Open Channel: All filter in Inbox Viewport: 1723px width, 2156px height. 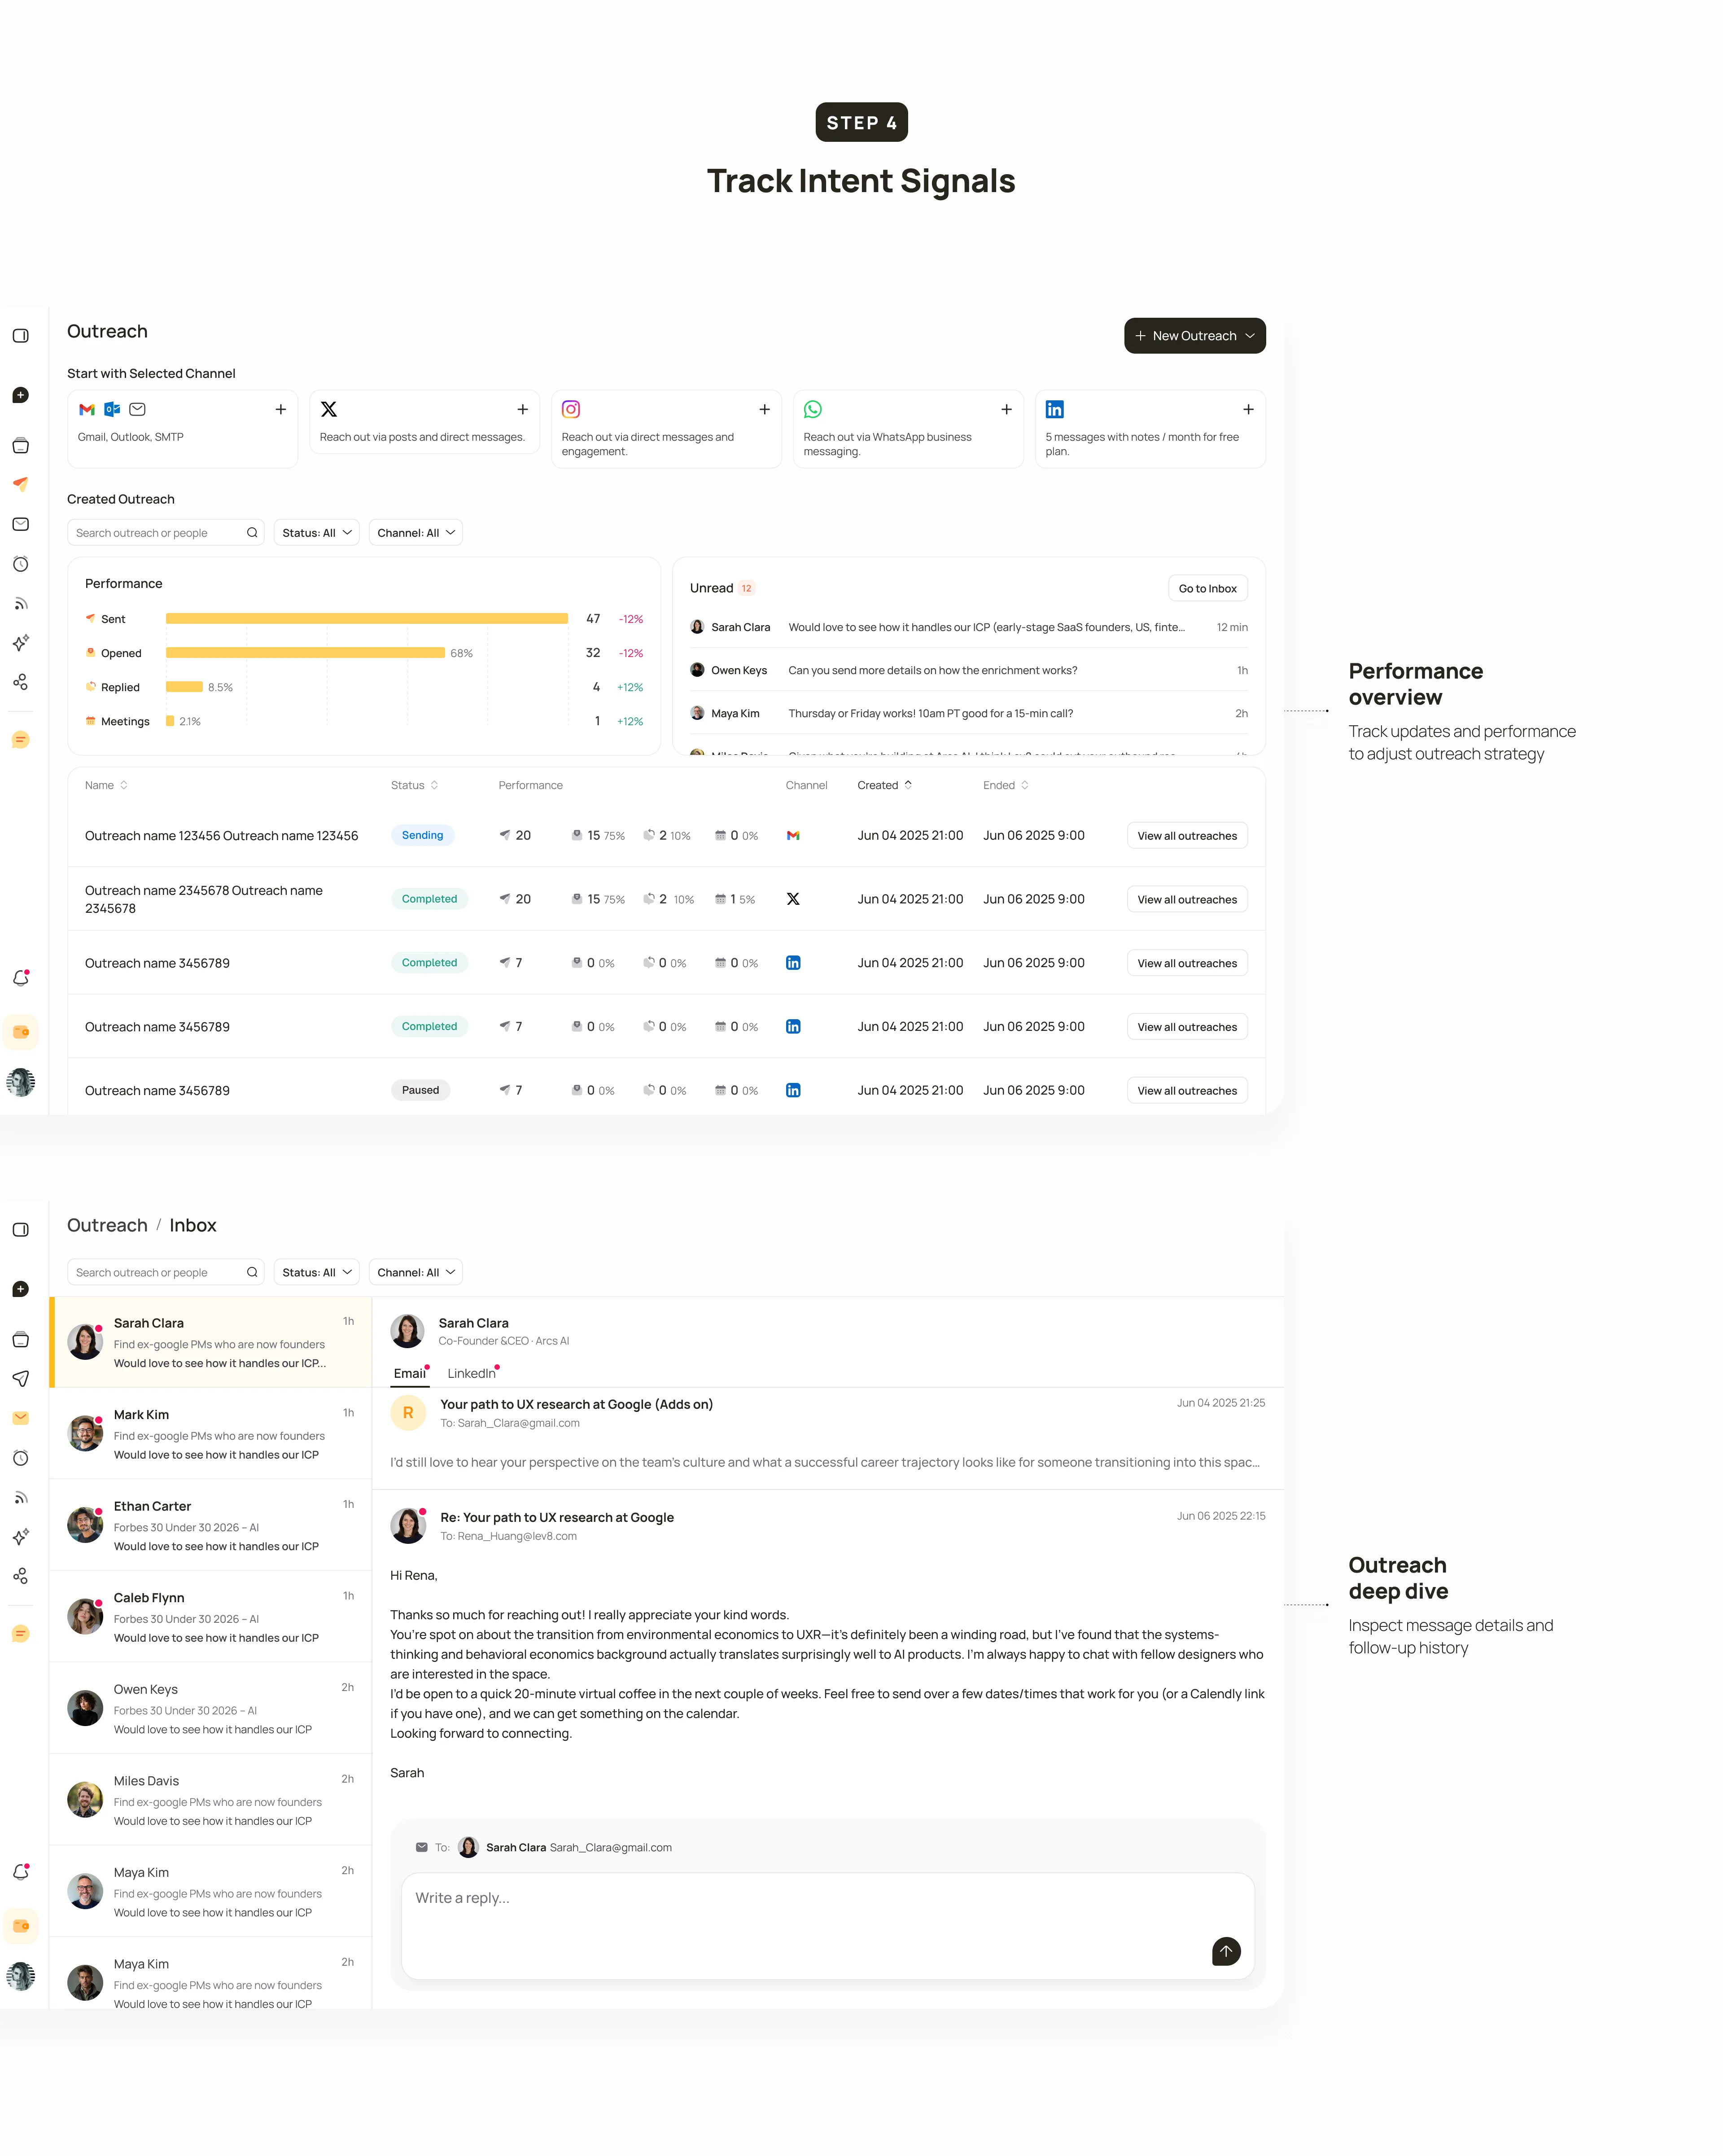click(416, 1272)
